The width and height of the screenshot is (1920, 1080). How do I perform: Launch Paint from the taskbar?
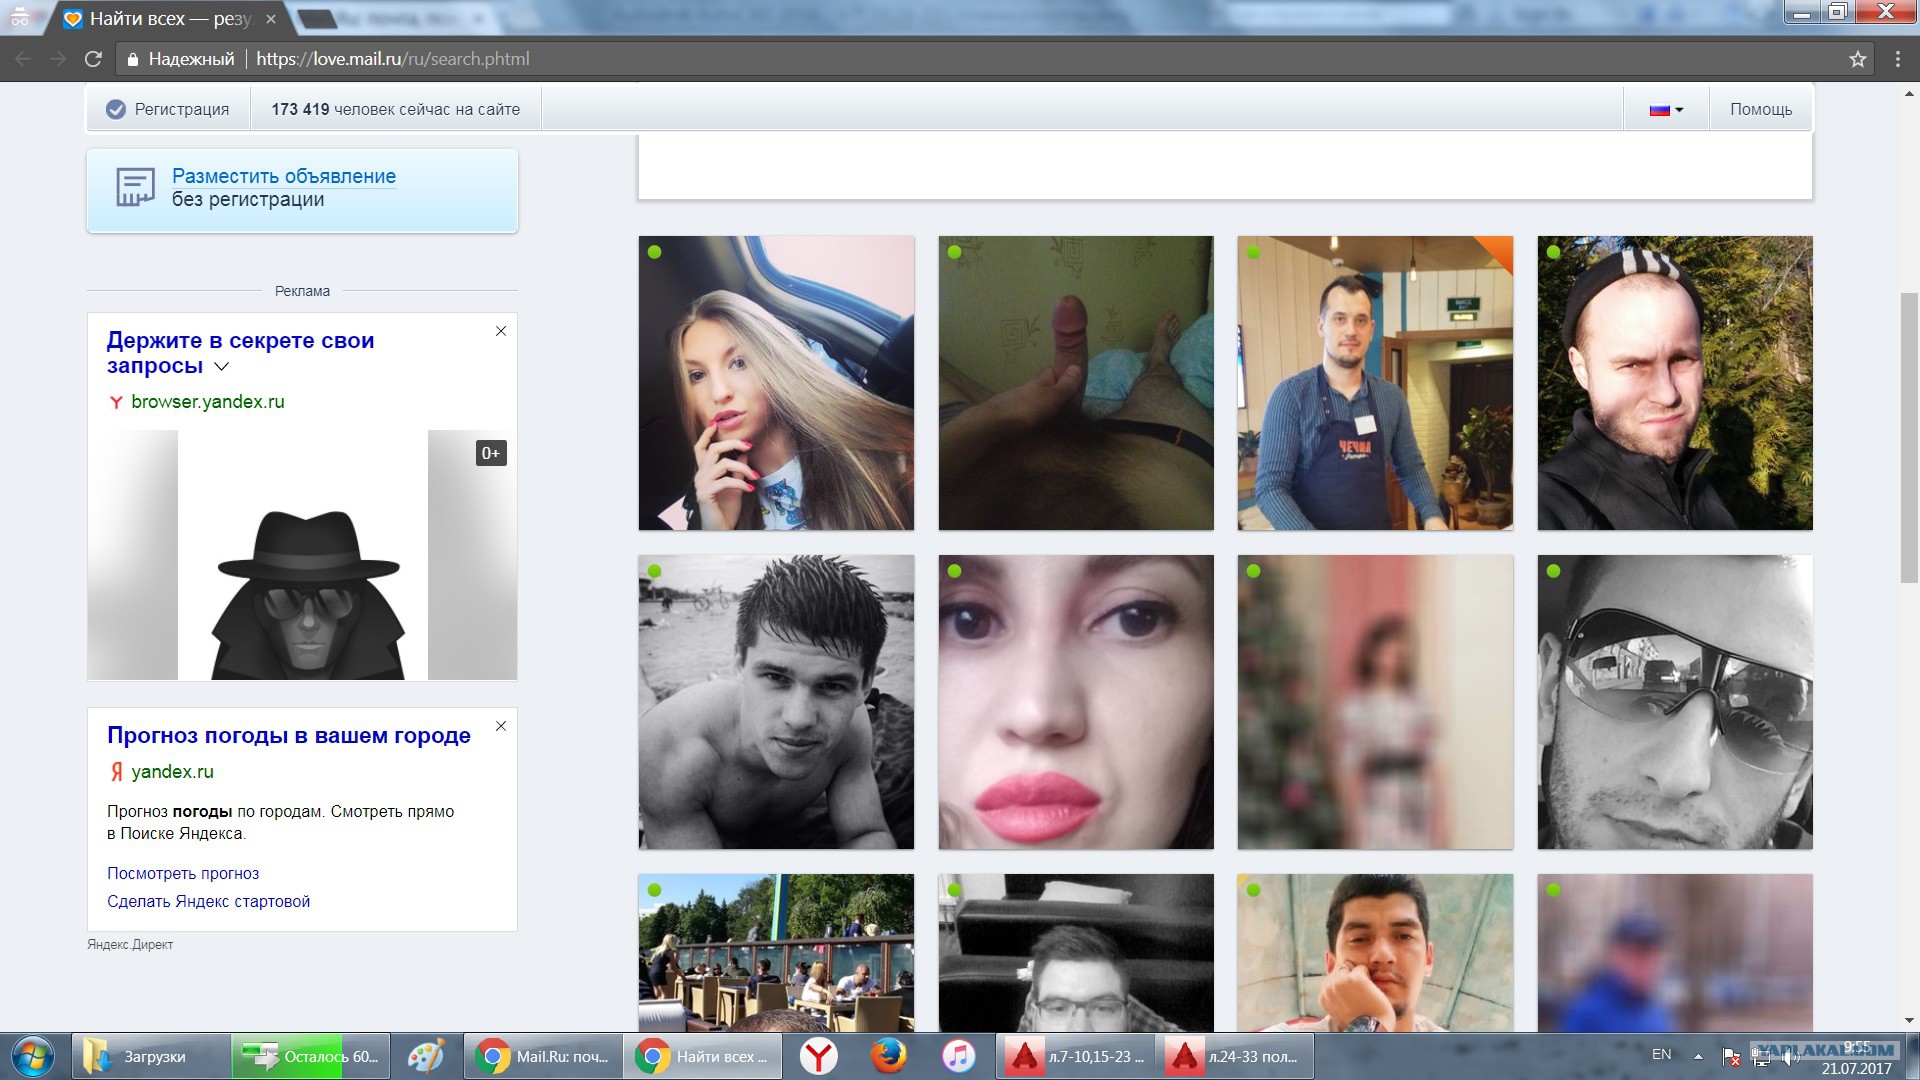[x=426, y=1056]
